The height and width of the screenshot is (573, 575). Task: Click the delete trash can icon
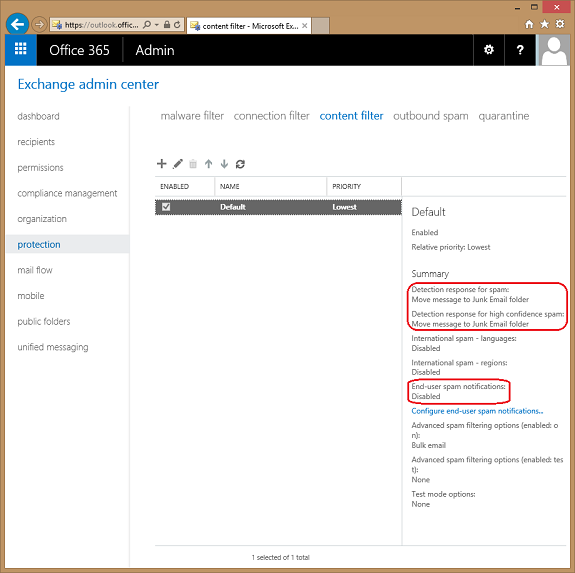pos(193,164)
